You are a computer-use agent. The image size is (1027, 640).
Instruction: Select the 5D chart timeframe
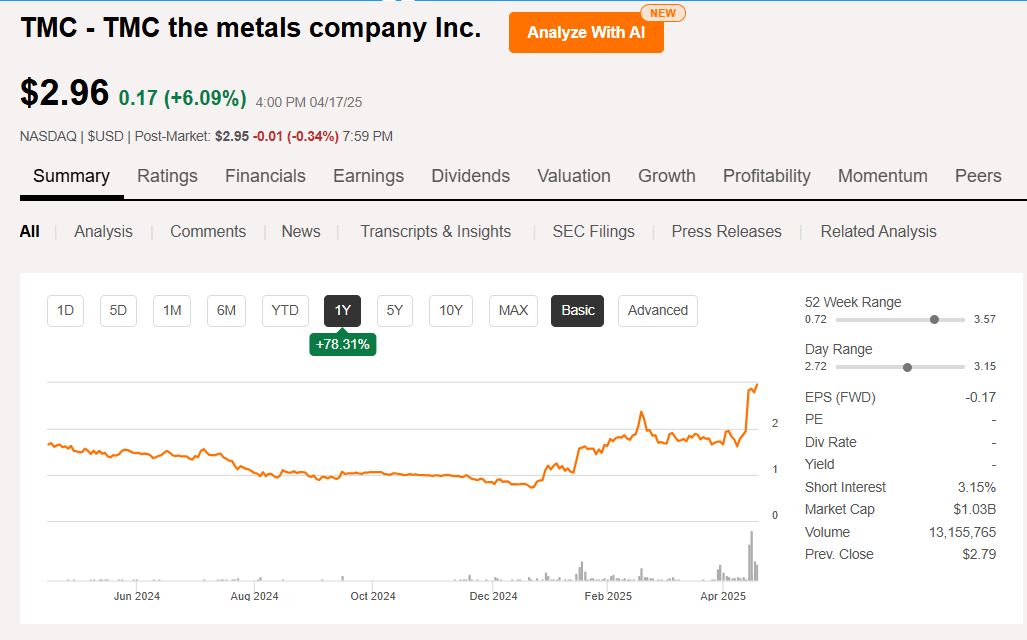(118, 311)
